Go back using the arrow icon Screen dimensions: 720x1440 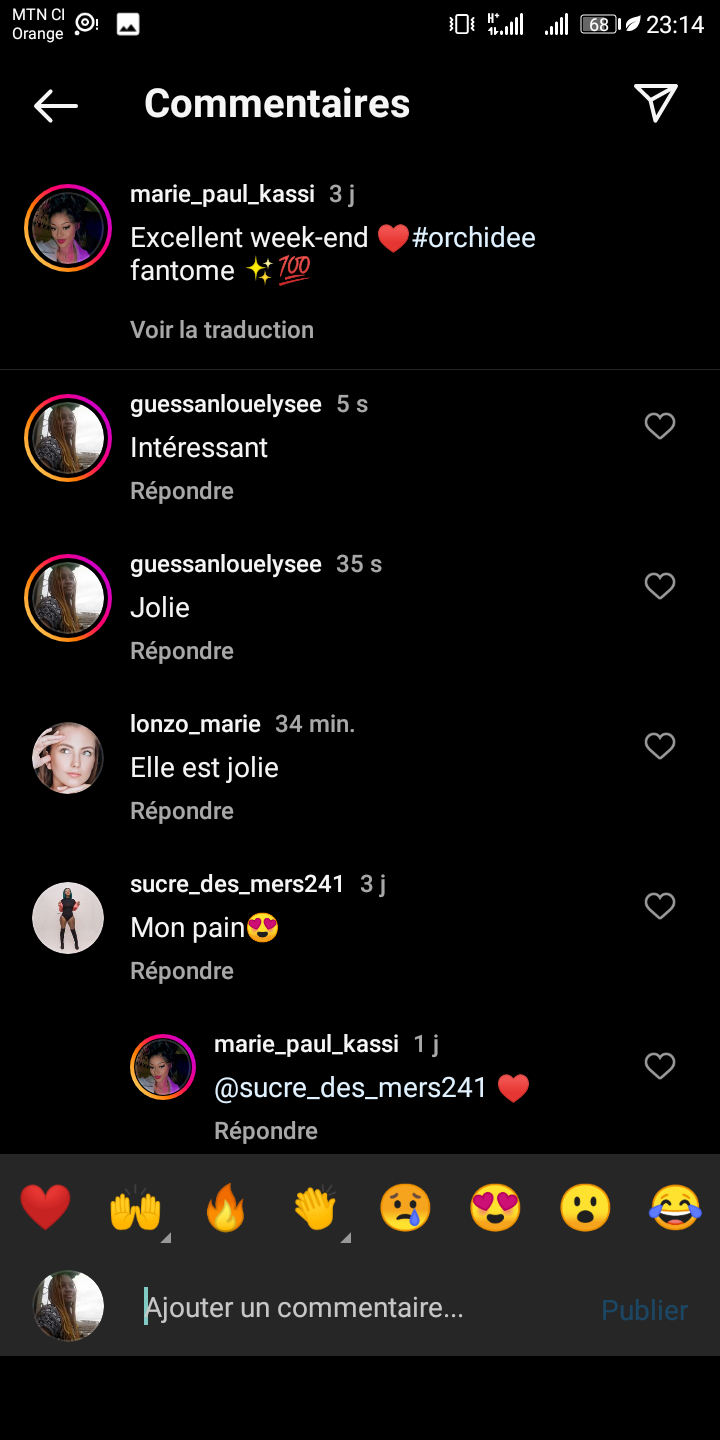tap(56, 105)
